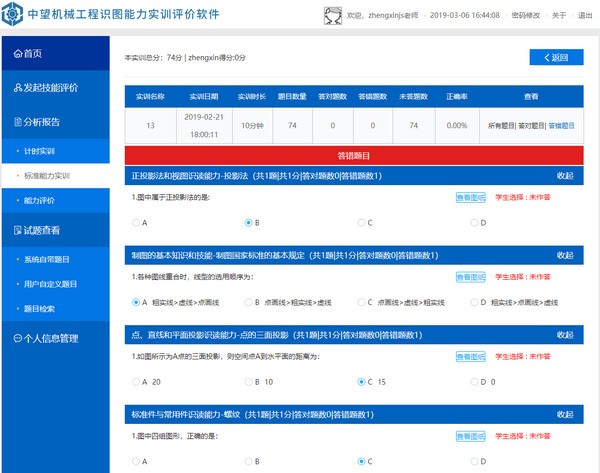
Task: View 答对题目 in results table
Action: click(532, 126)
